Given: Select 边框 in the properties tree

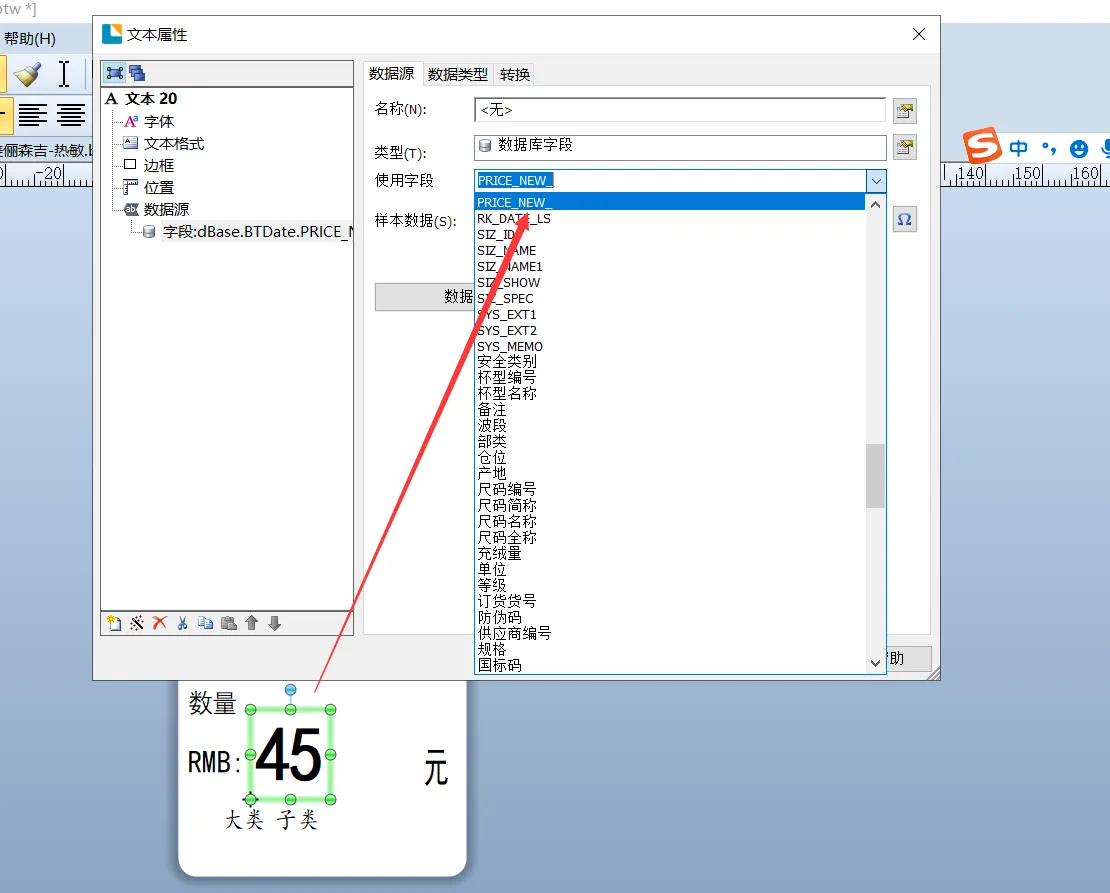Looking at the screenshot, I should (x=158, y=165).
